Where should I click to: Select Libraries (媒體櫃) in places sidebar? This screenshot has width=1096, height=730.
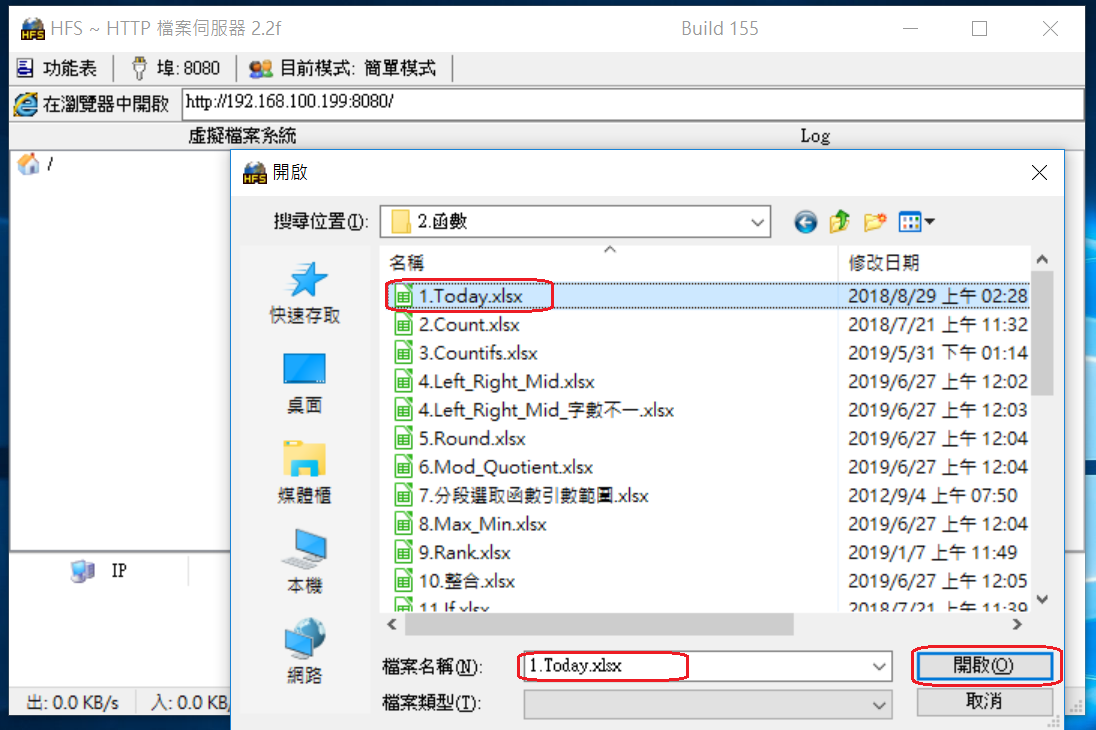(x=305, y=473)
